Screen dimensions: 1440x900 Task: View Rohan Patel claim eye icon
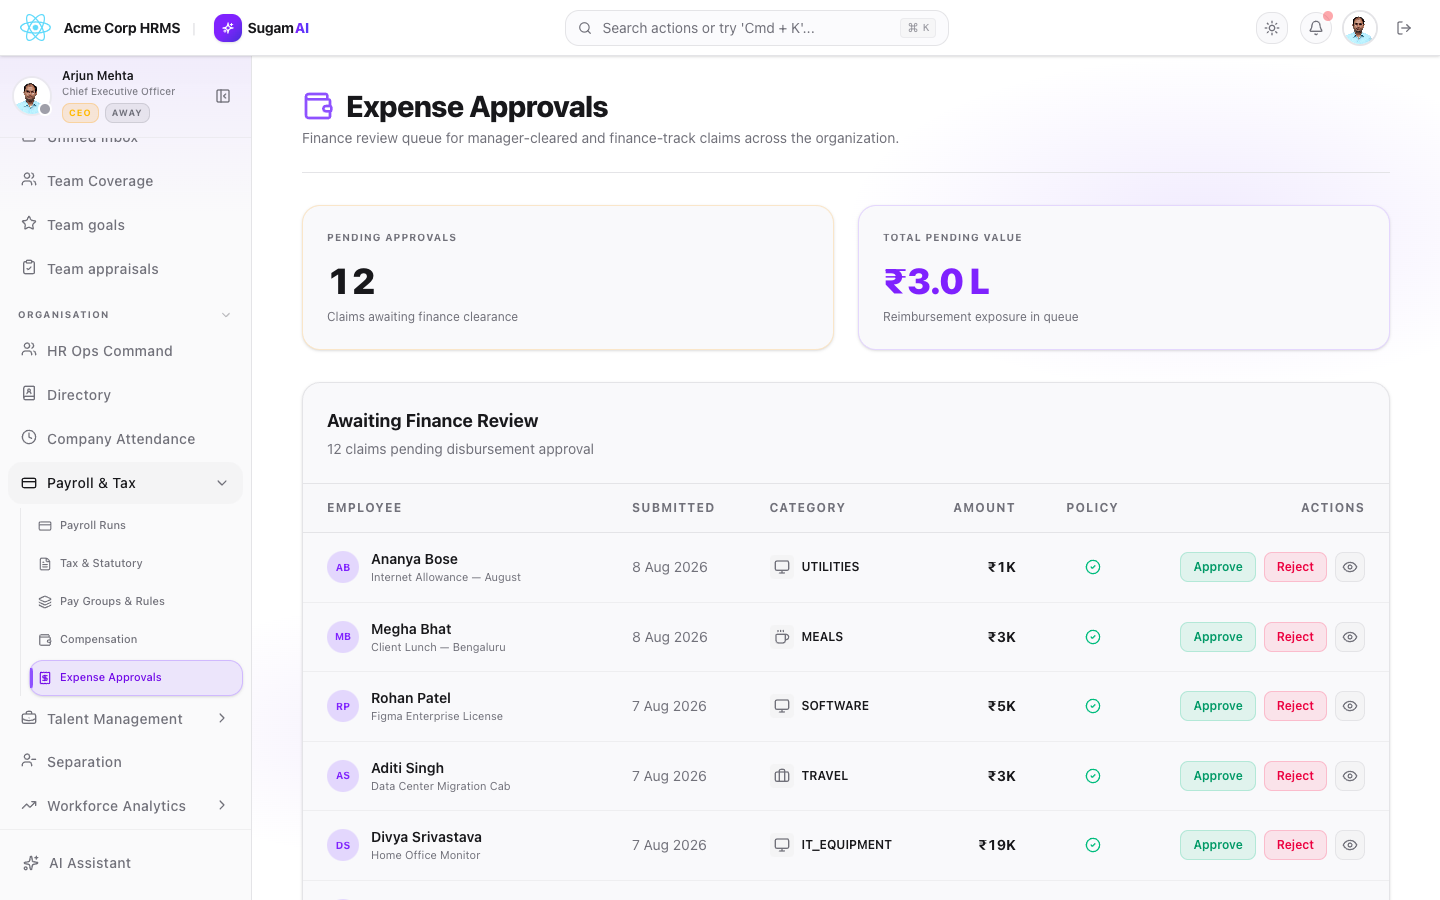point(1350,706)
